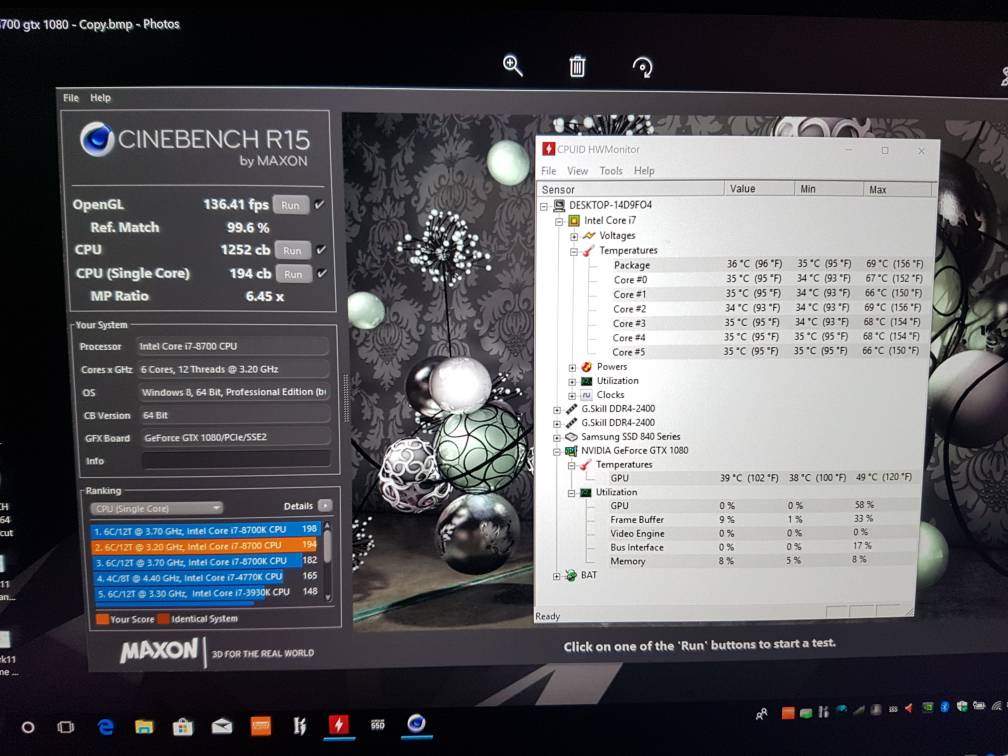This screenshot has width=1008, height=756.
Task: Select the Frame Buffer utilization row
Action: point(752,519)
